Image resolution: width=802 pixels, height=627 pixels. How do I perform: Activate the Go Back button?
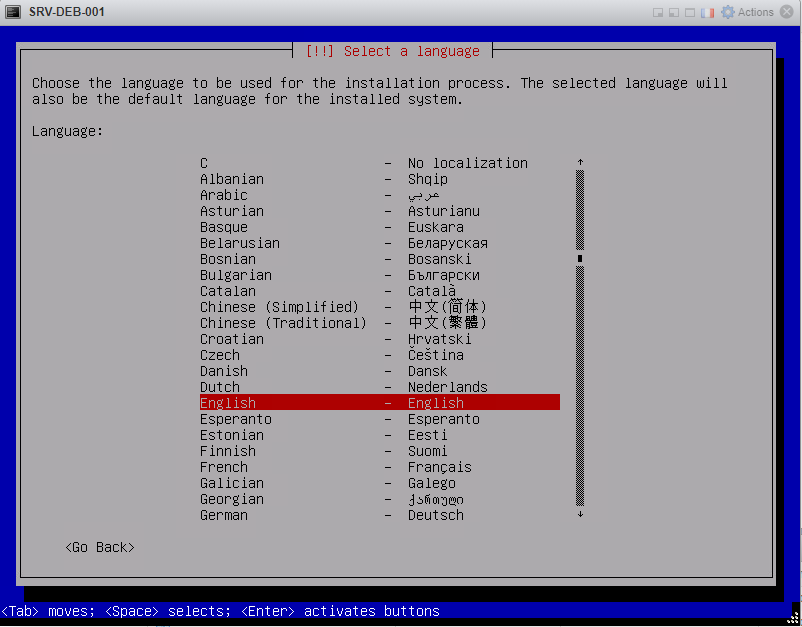[x=100, y=547]
